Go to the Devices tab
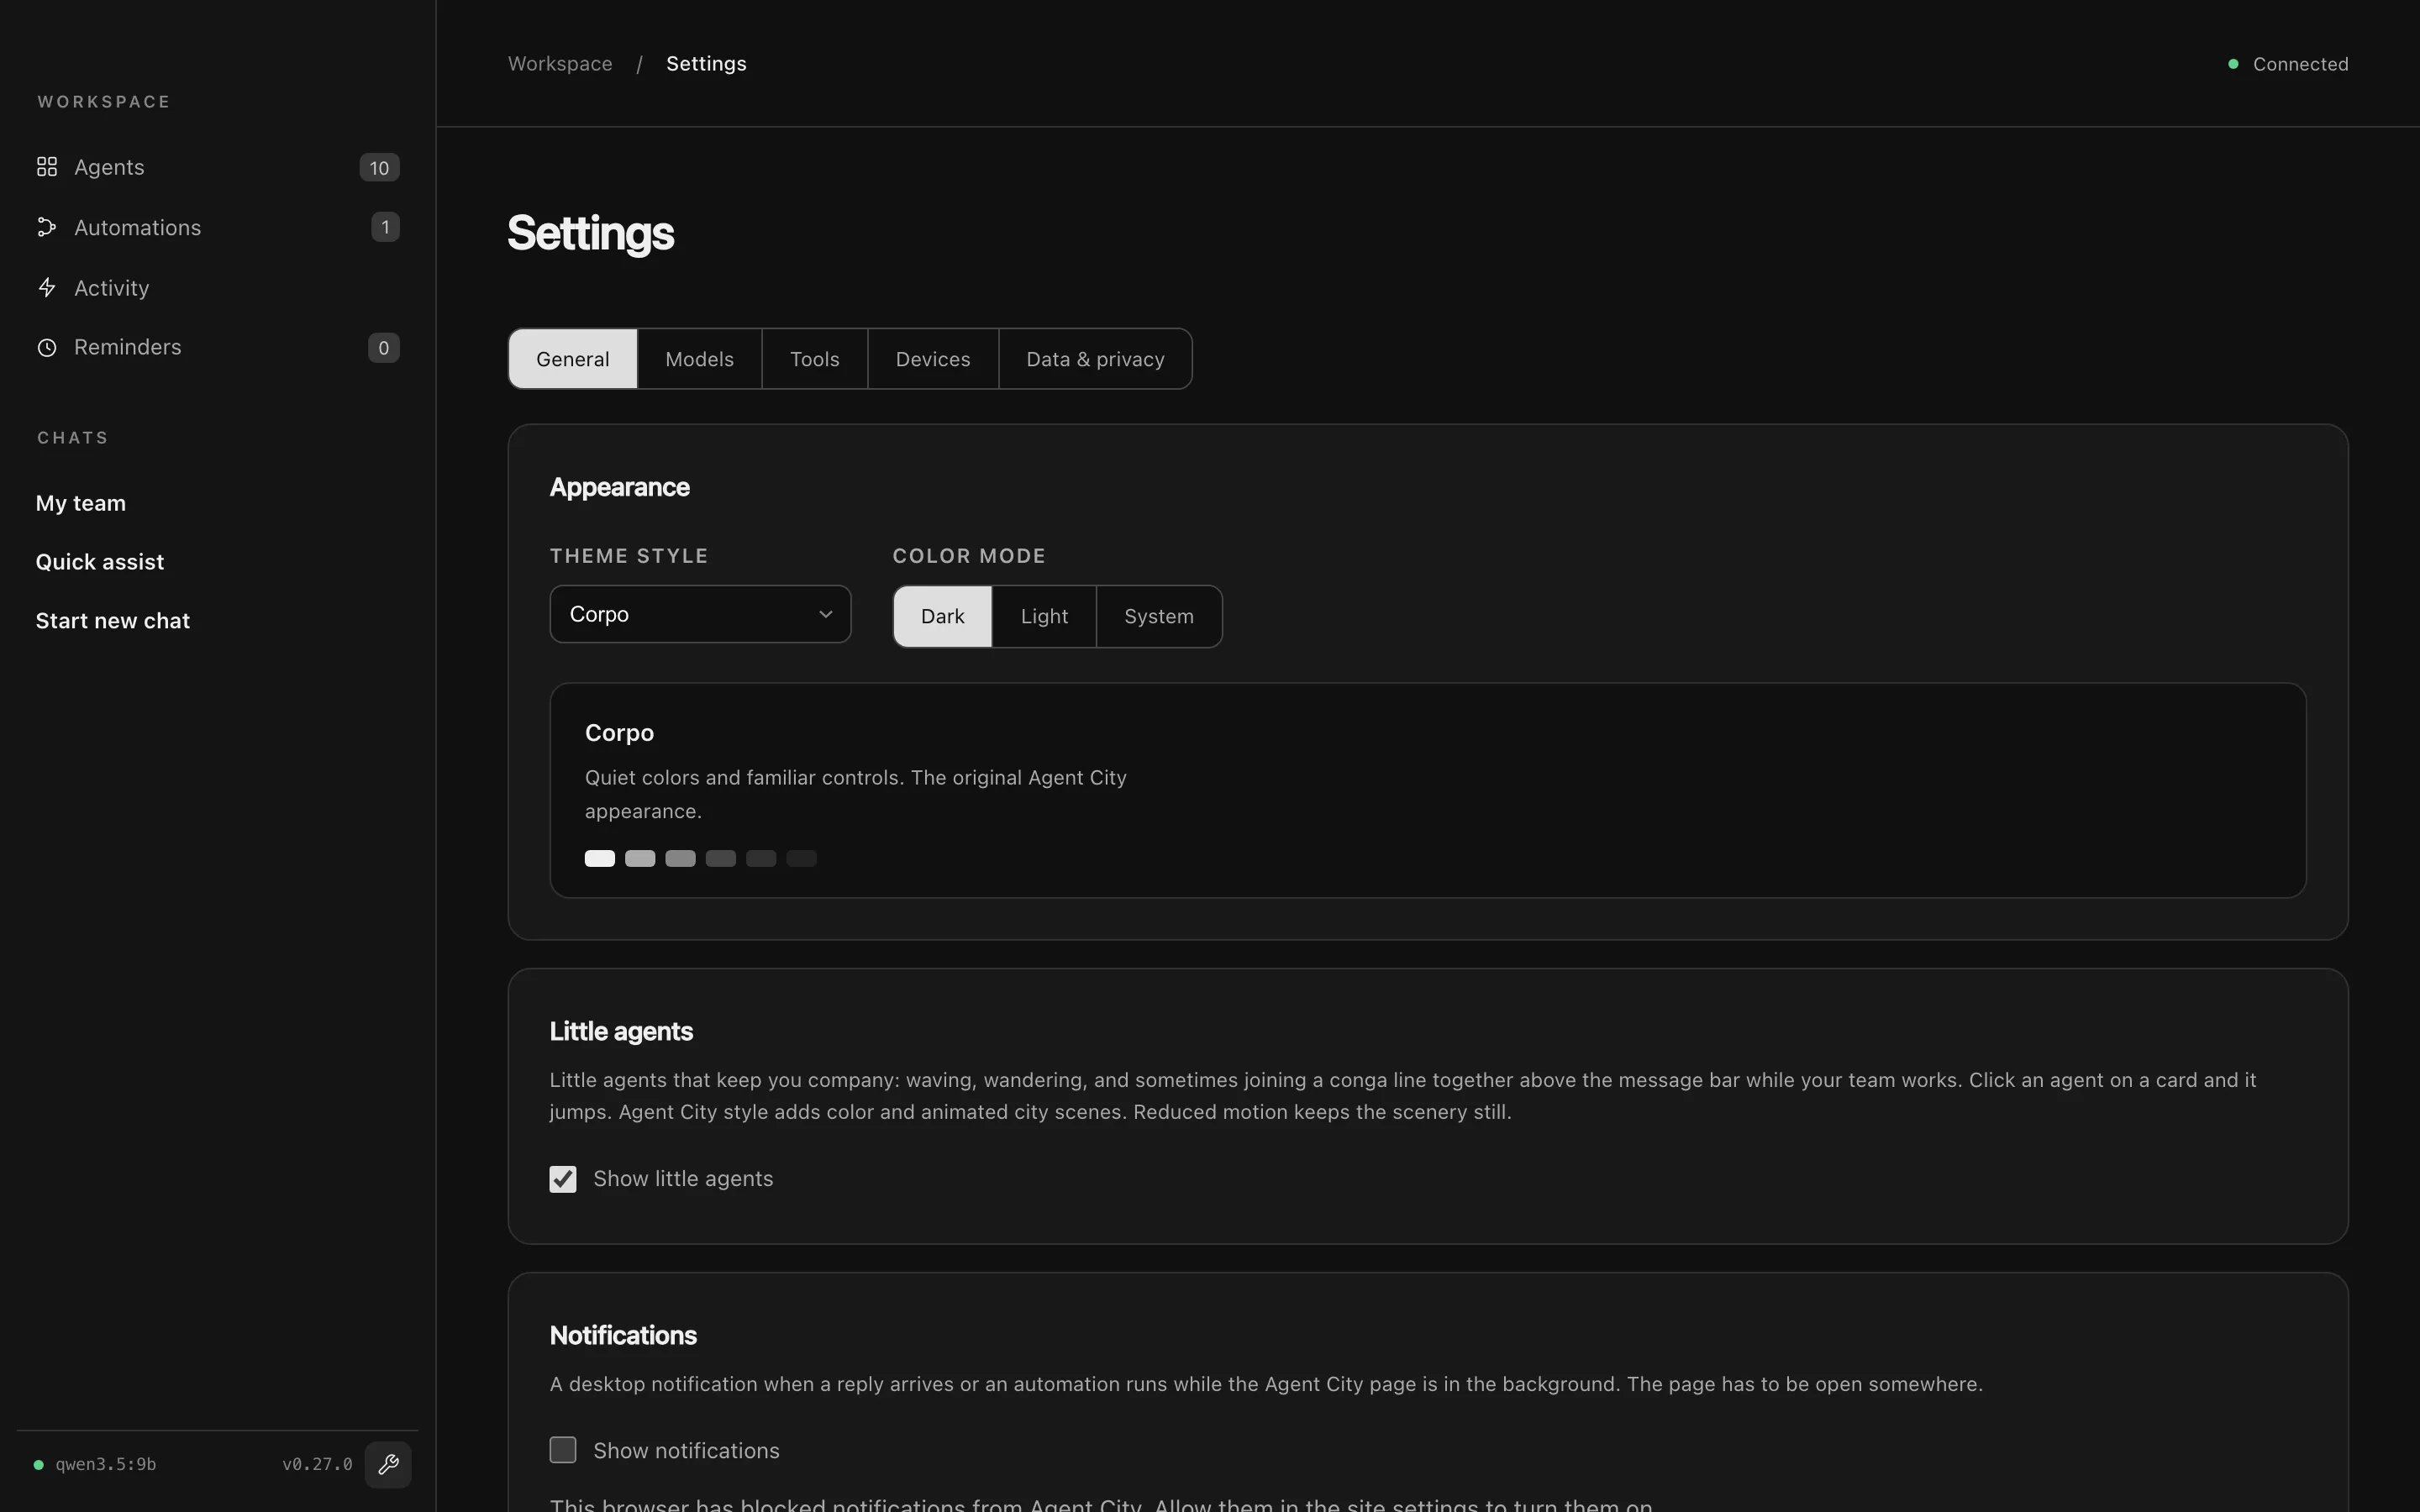 tap(933, 359)
